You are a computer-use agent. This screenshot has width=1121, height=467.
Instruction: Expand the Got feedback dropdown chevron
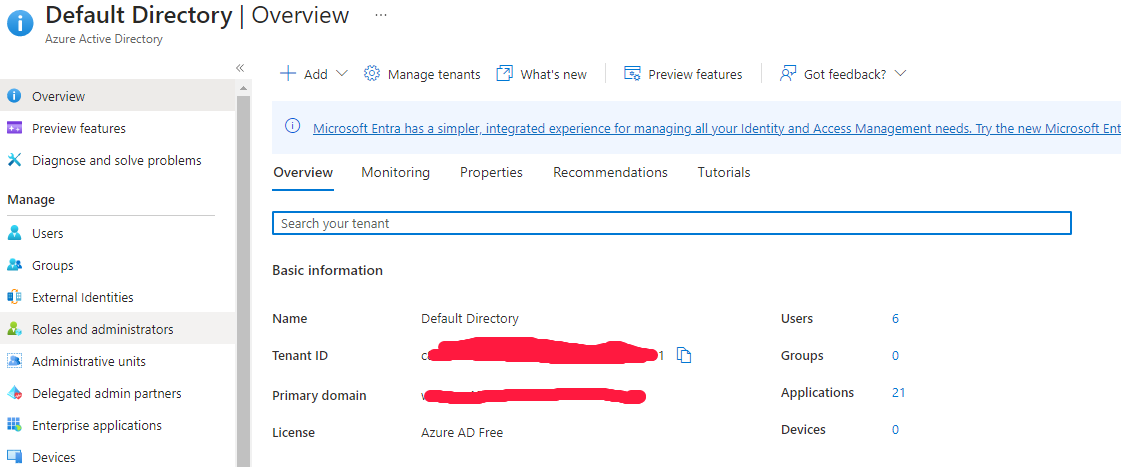(900, 74)
